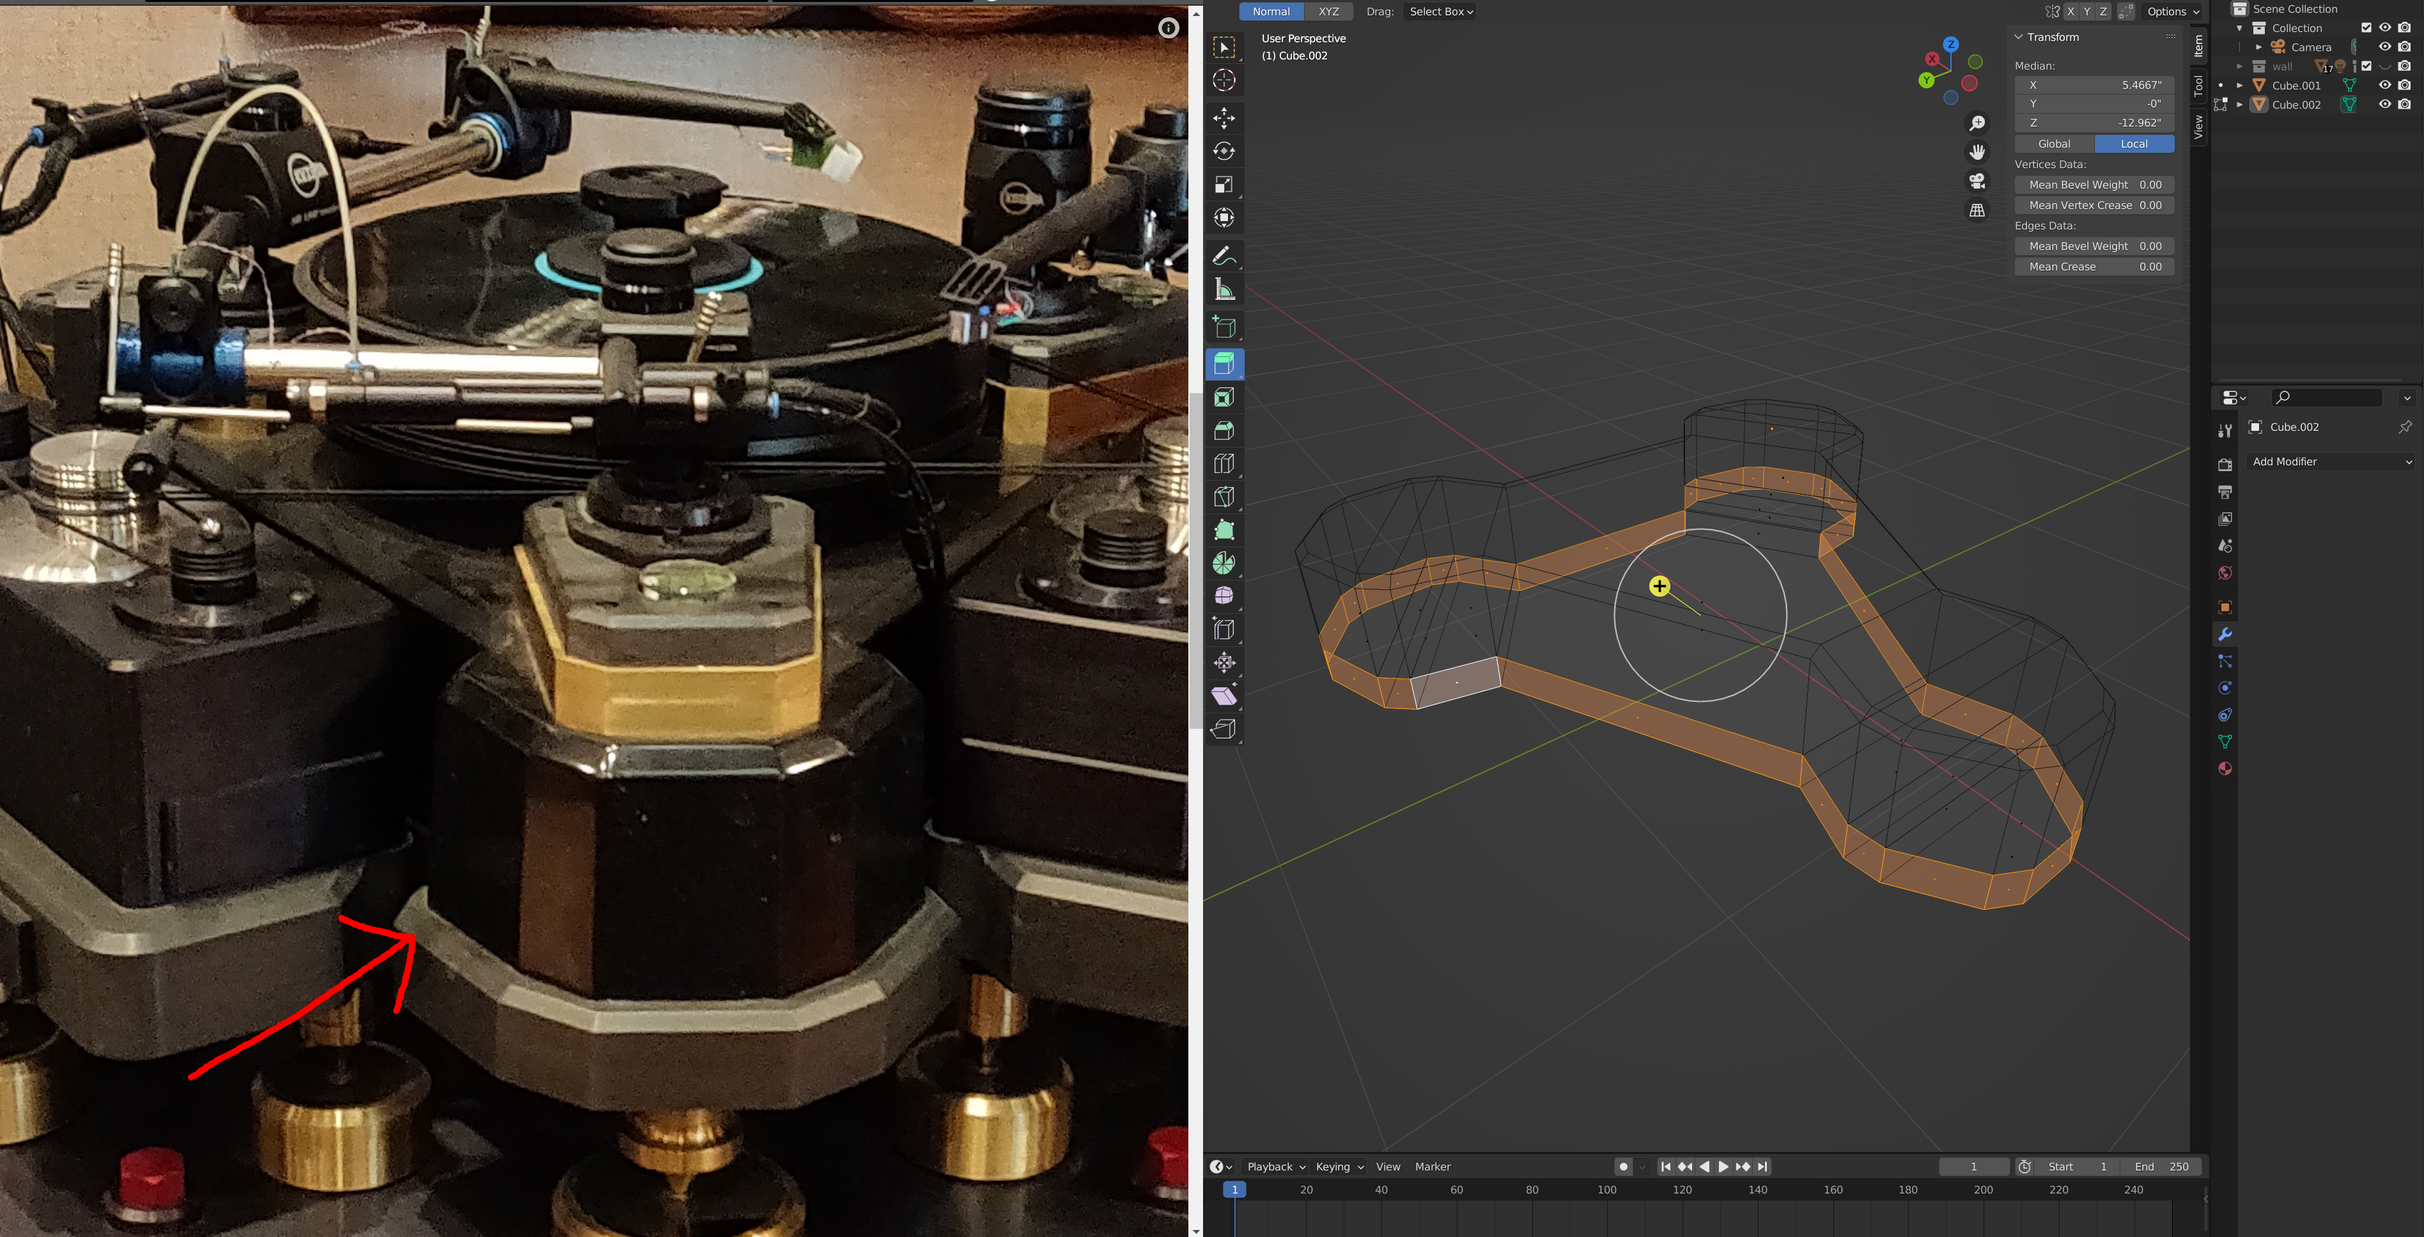
Task: Click the viewport pan hand icon
Action: coord(1977,152)
